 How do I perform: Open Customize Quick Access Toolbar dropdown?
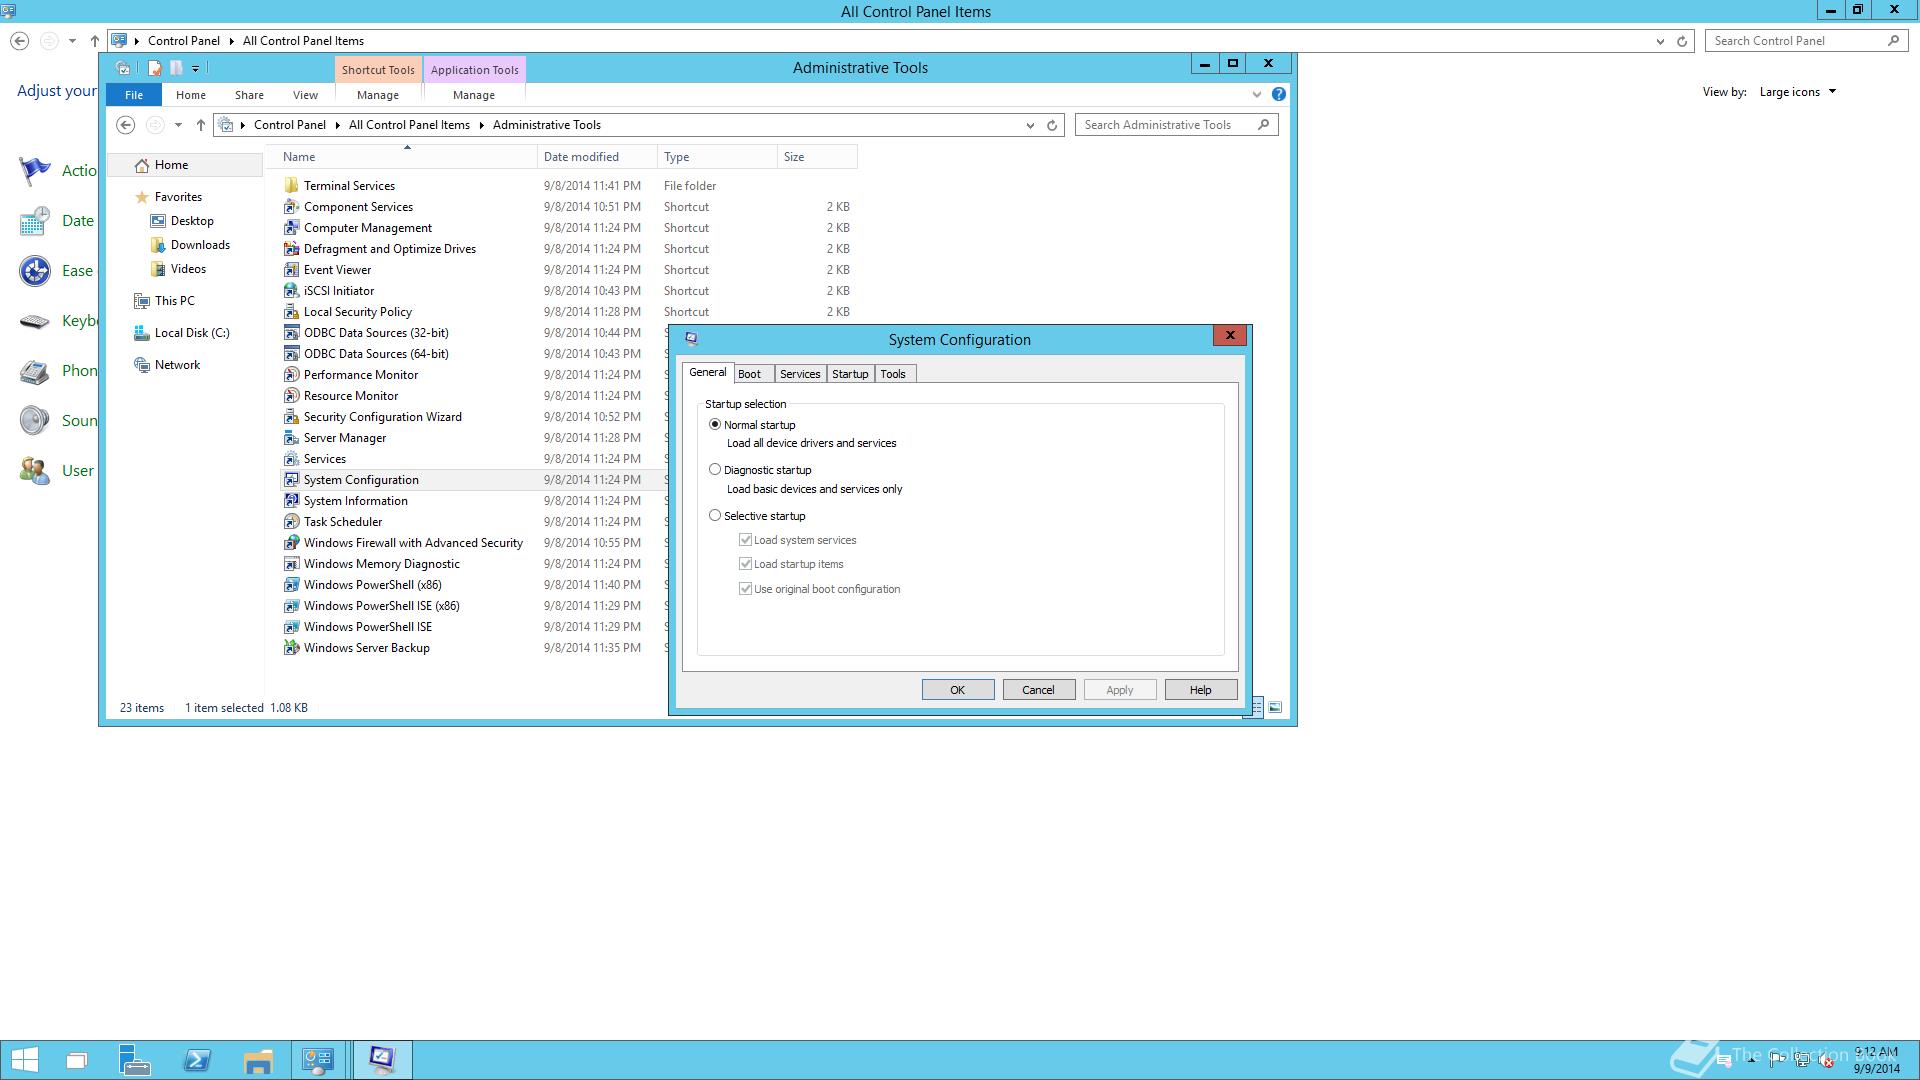pos(195,68)
